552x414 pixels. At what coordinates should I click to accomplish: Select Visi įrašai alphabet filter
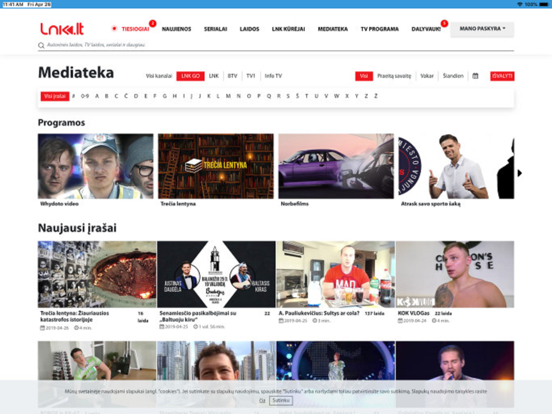(55, 96)
